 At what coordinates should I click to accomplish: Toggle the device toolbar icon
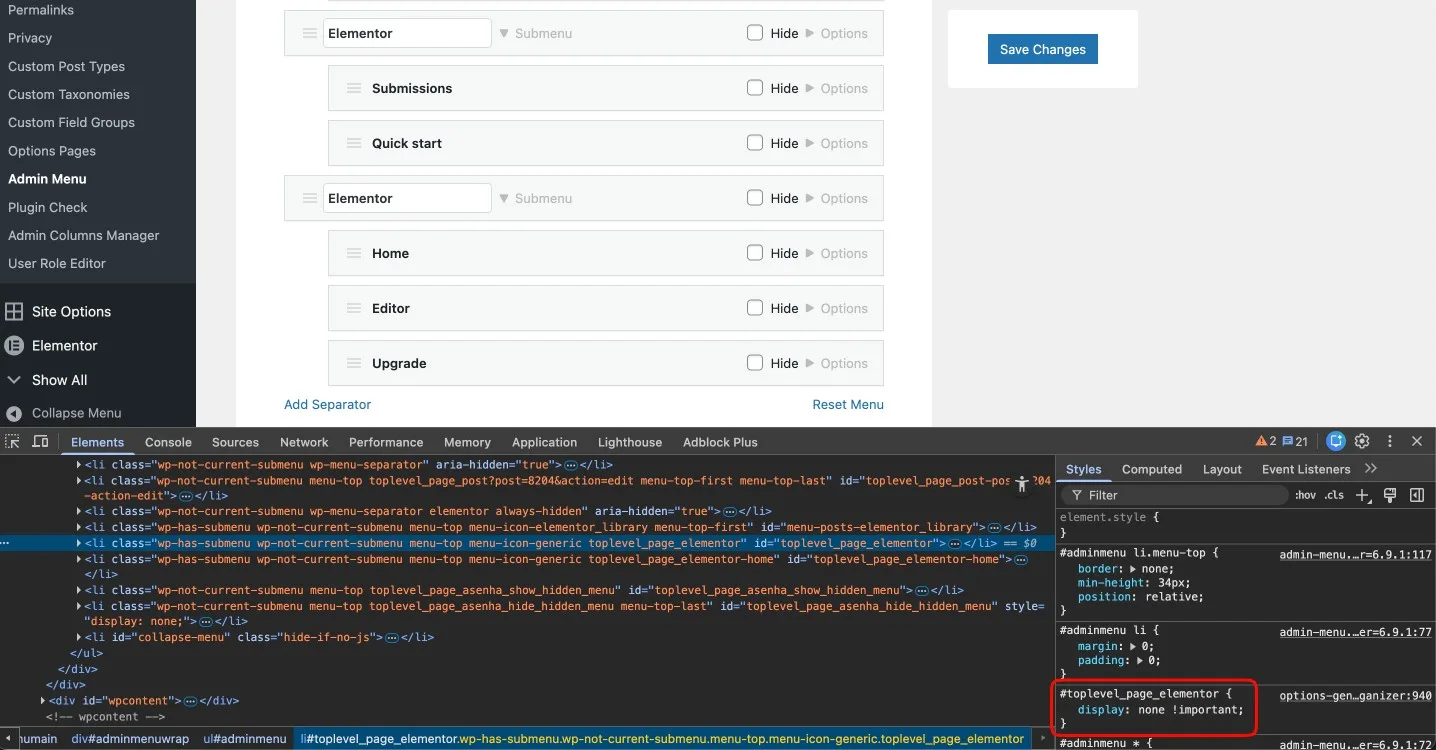tap(40, 442)
